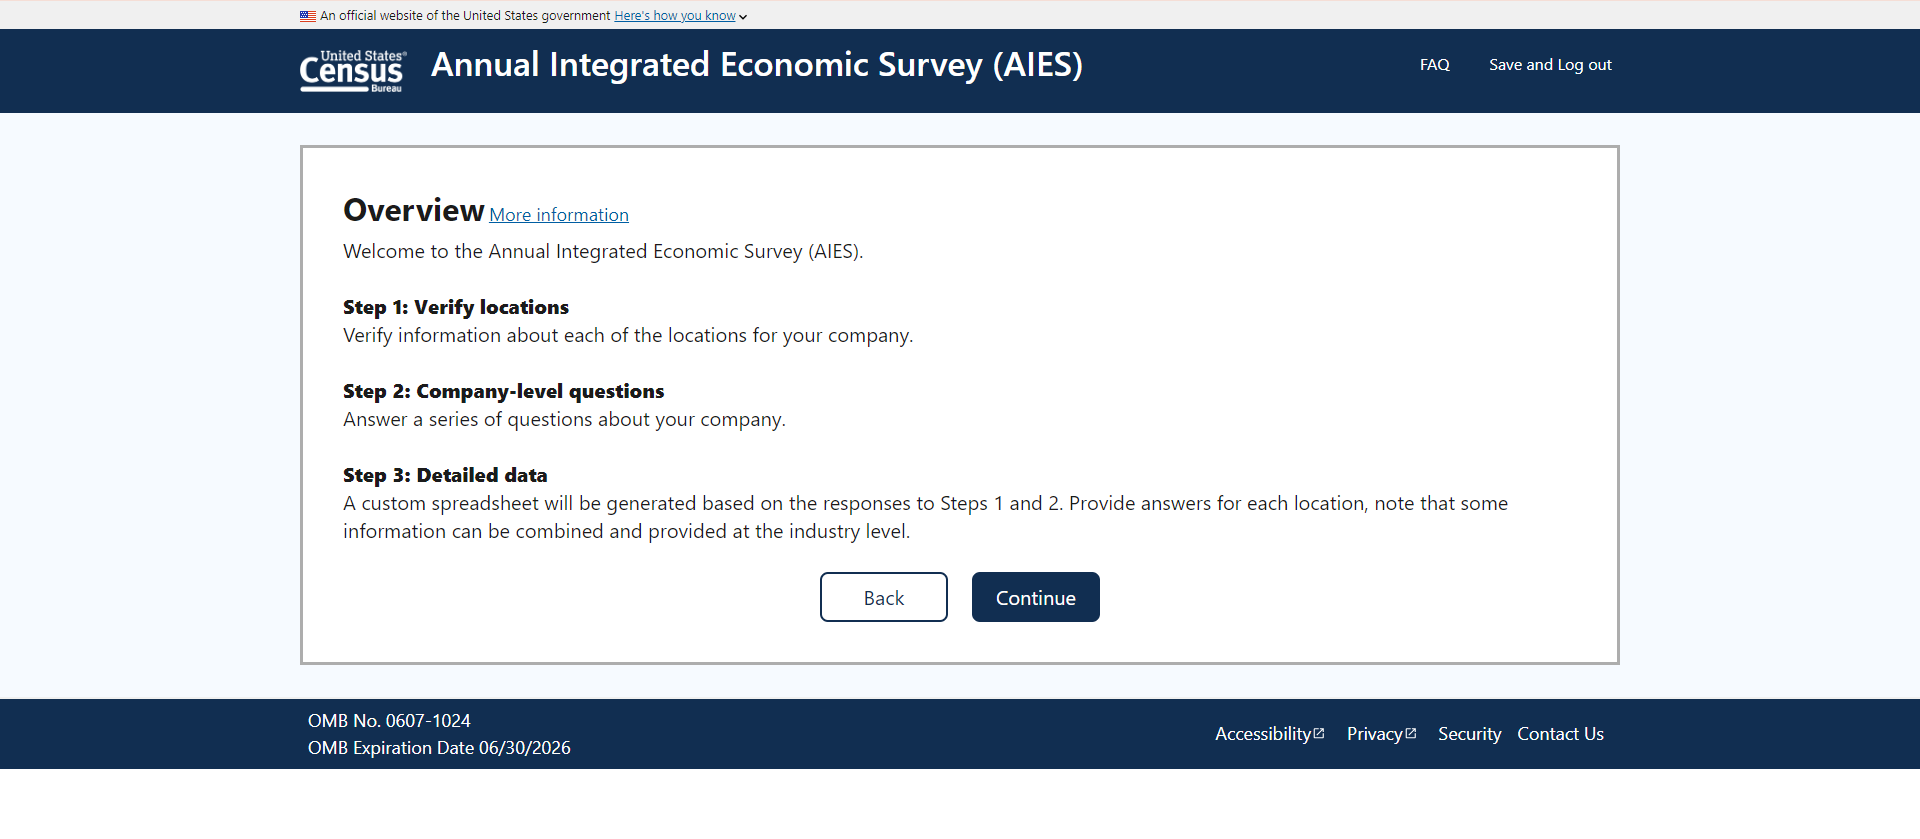Click the "Step 1: Verify locations" heading
The image size is (1920, 839).
[x=455, y=307]
